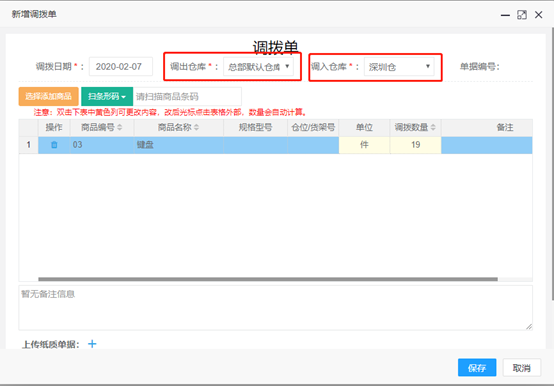
Task: Click the 备注 column header
Action: coord(487,127)
